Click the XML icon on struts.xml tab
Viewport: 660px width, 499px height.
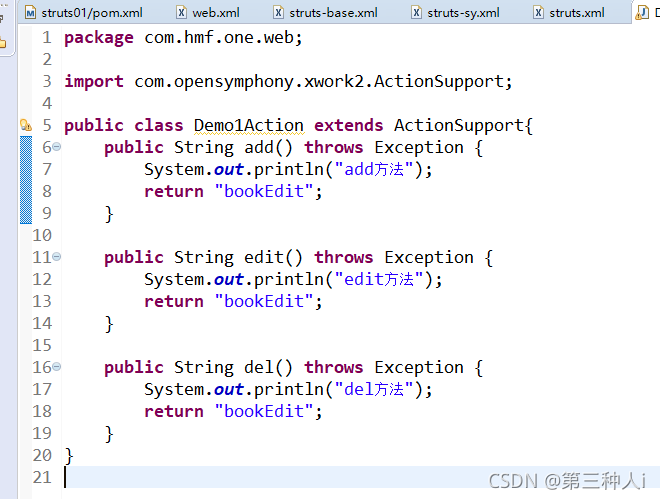(538, 13)
